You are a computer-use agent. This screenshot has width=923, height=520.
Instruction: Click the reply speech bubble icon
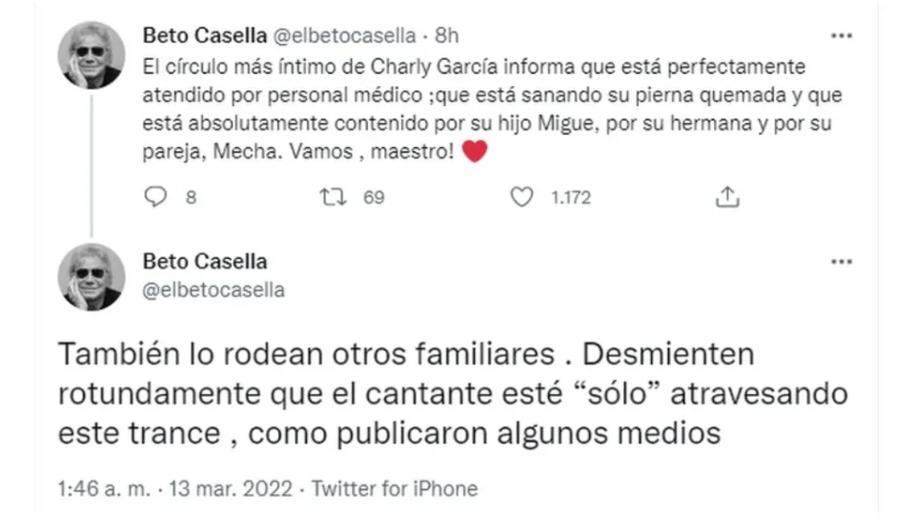(x=154, y=198)
